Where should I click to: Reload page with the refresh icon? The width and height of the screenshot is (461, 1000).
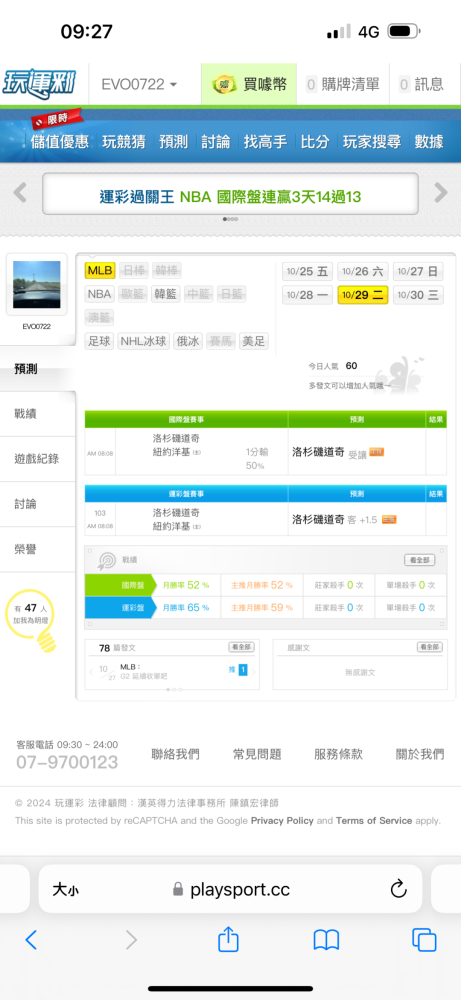point(399,889)
